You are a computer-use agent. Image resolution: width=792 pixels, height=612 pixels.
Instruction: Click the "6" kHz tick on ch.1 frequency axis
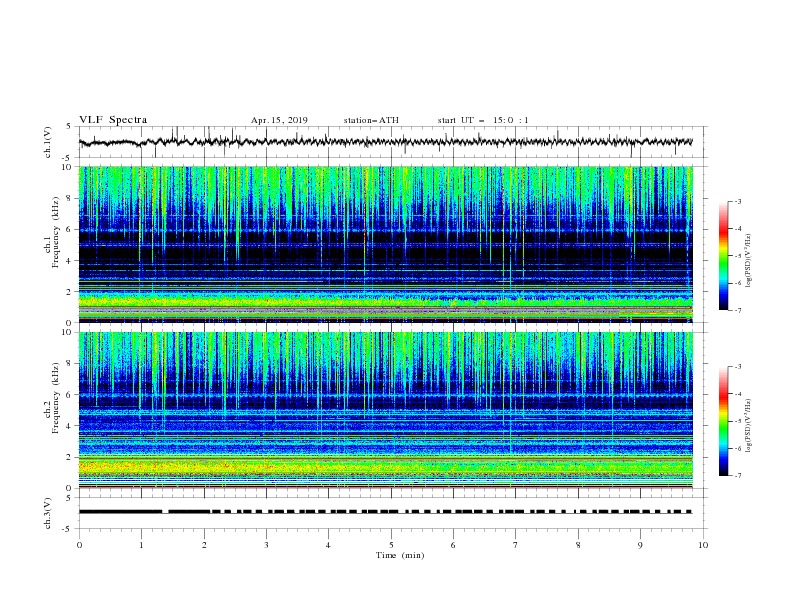(70, 230)
